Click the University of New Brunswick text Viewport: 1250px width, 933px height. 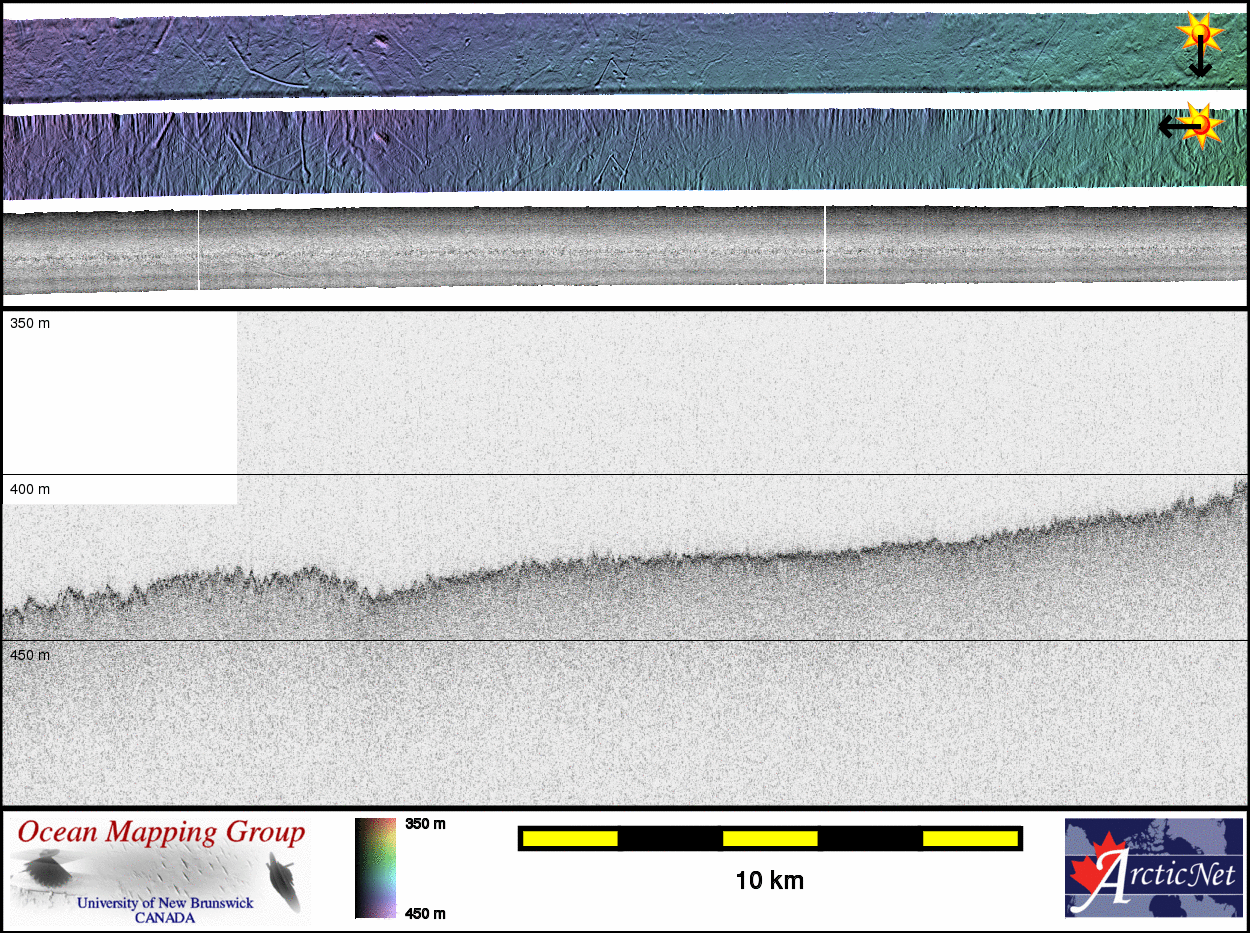tap(165, 903)
